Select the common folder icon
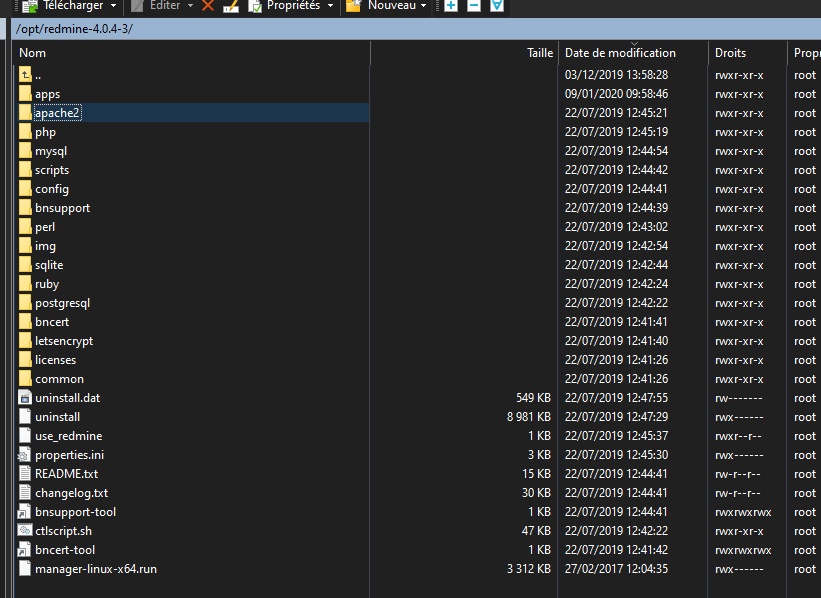 coord(25,379)
